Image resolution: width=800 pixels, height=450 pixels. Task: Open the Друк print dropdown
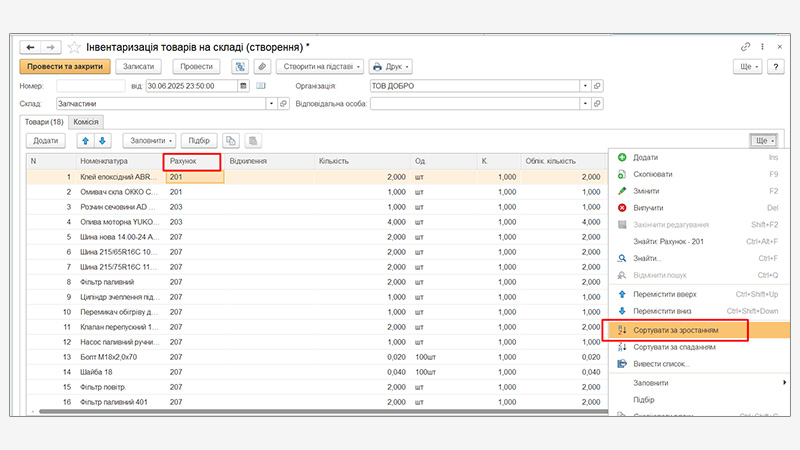pyautogui.click(x=390, y=67)
